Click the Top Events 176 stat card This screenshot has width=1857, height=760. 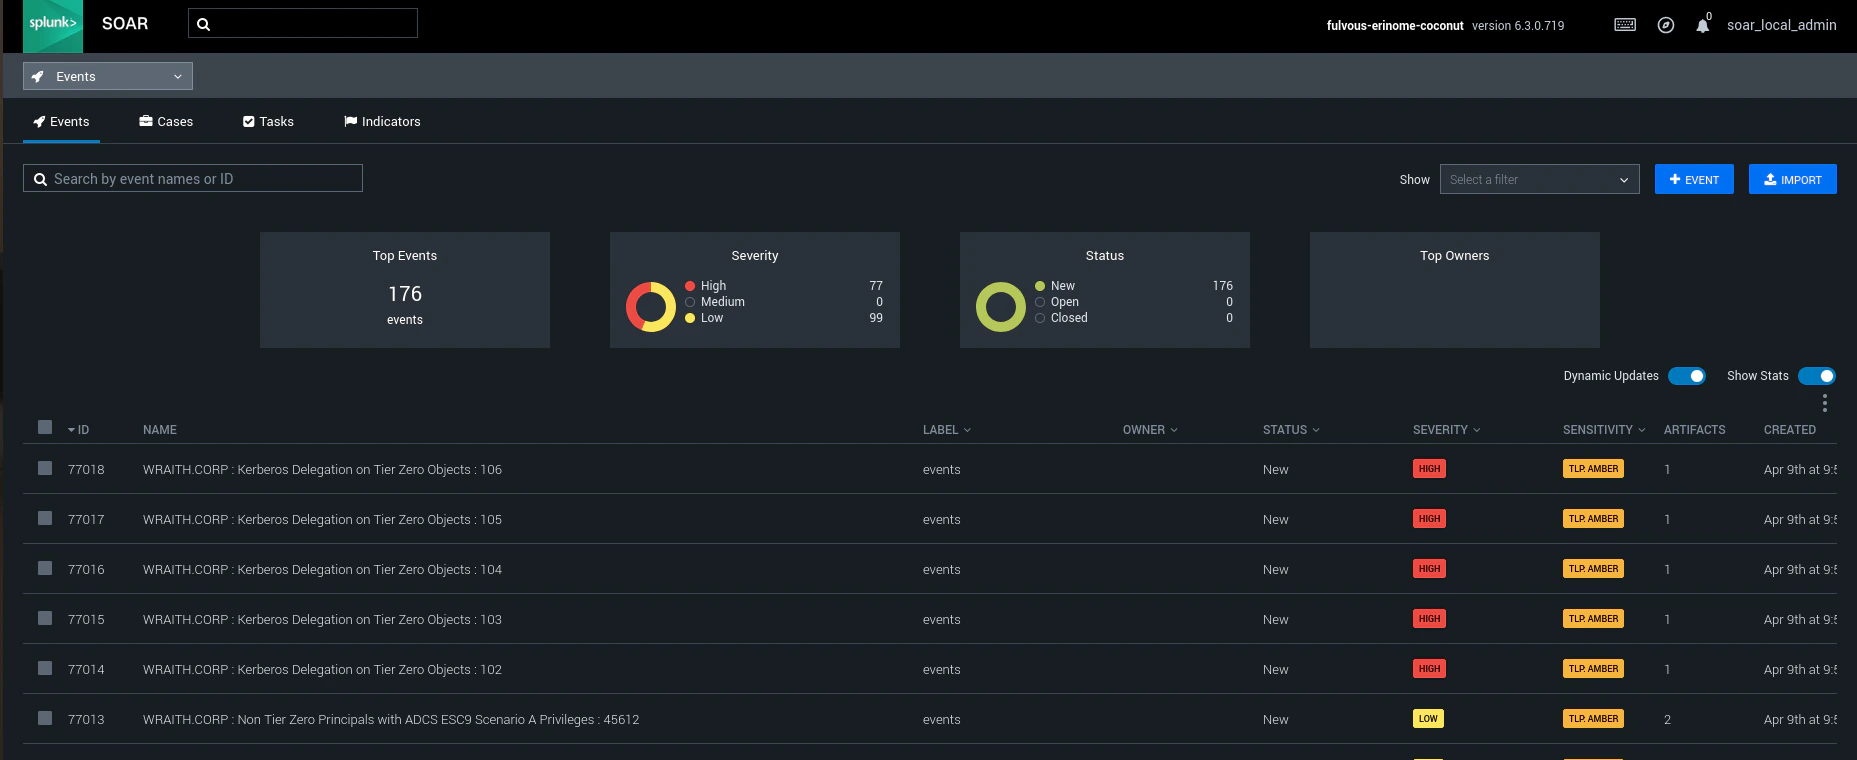point(405,290)
